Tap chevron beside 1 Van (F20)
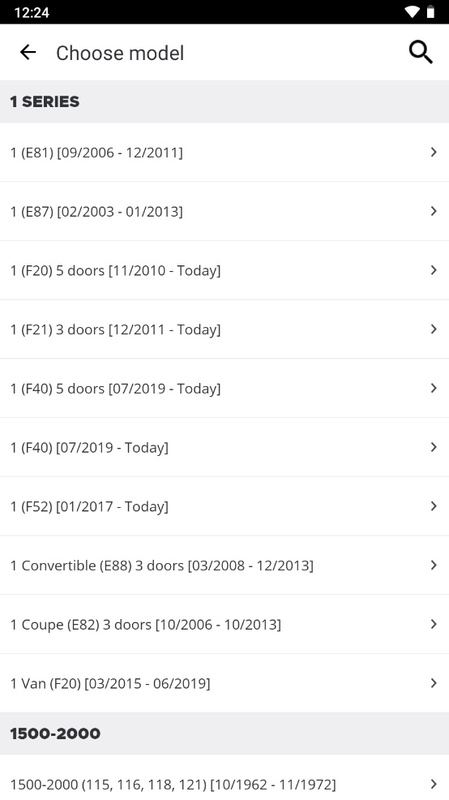Screen dimensions: 449x800 tap(433, 683)
